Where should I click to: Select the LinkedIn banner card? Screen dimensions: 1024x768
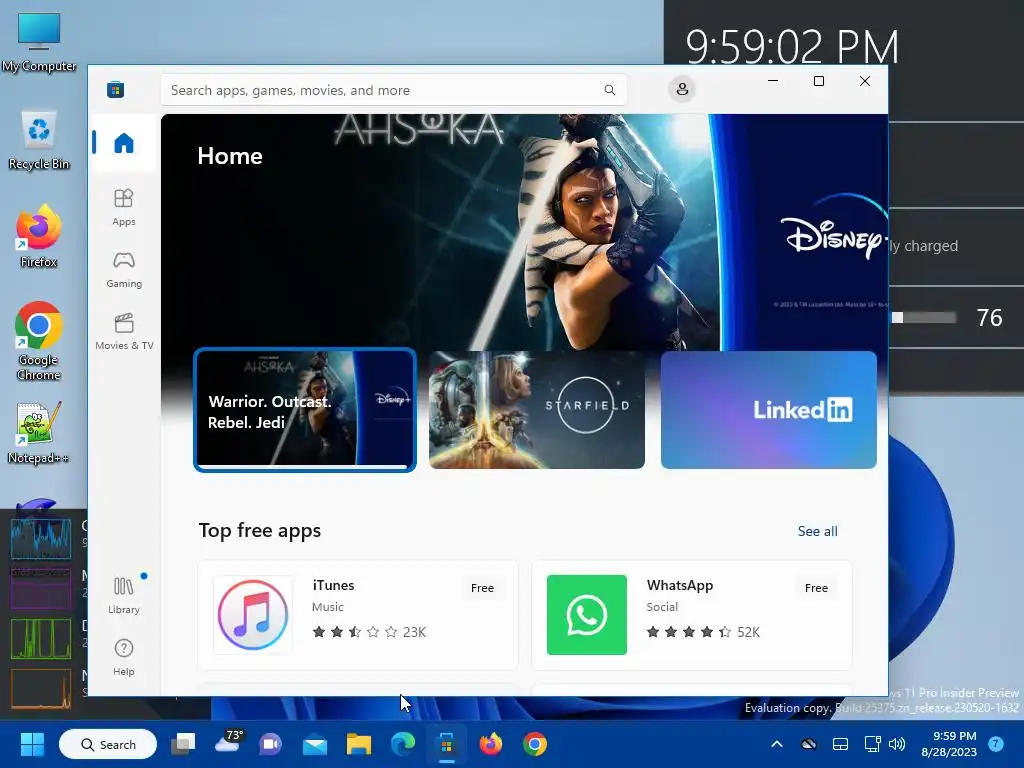(x=769, y=409)
